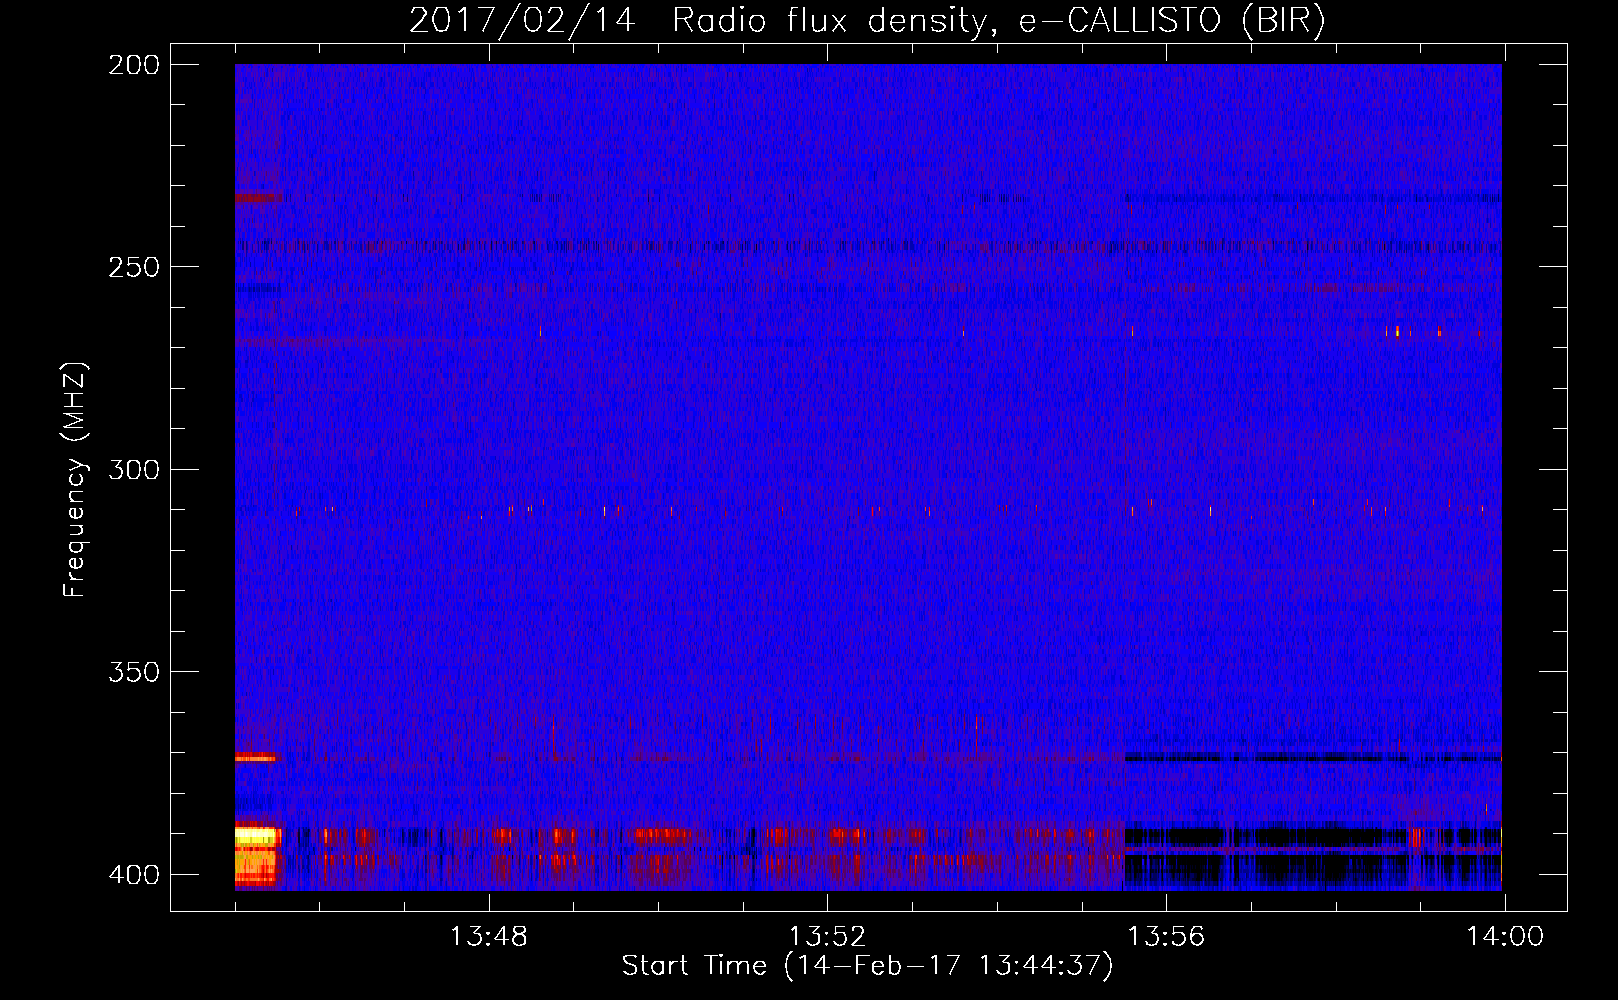Click the 350 frequency tick label
Viewport: 1618px width, 1000px height.
click(133, 672)
